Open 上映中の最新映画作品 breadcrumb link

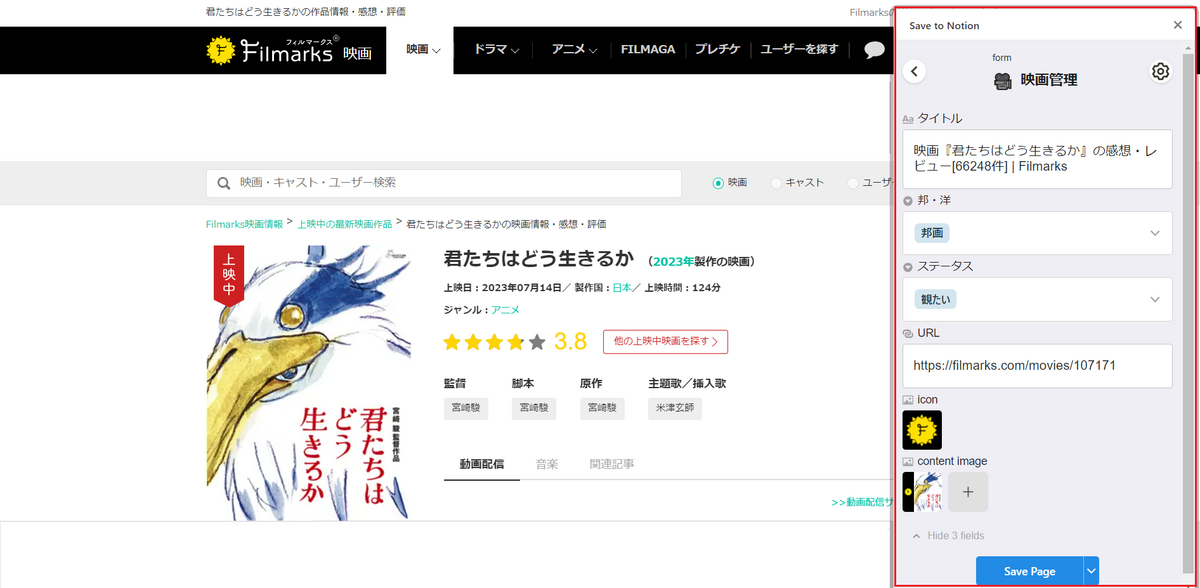click(344, 224)
